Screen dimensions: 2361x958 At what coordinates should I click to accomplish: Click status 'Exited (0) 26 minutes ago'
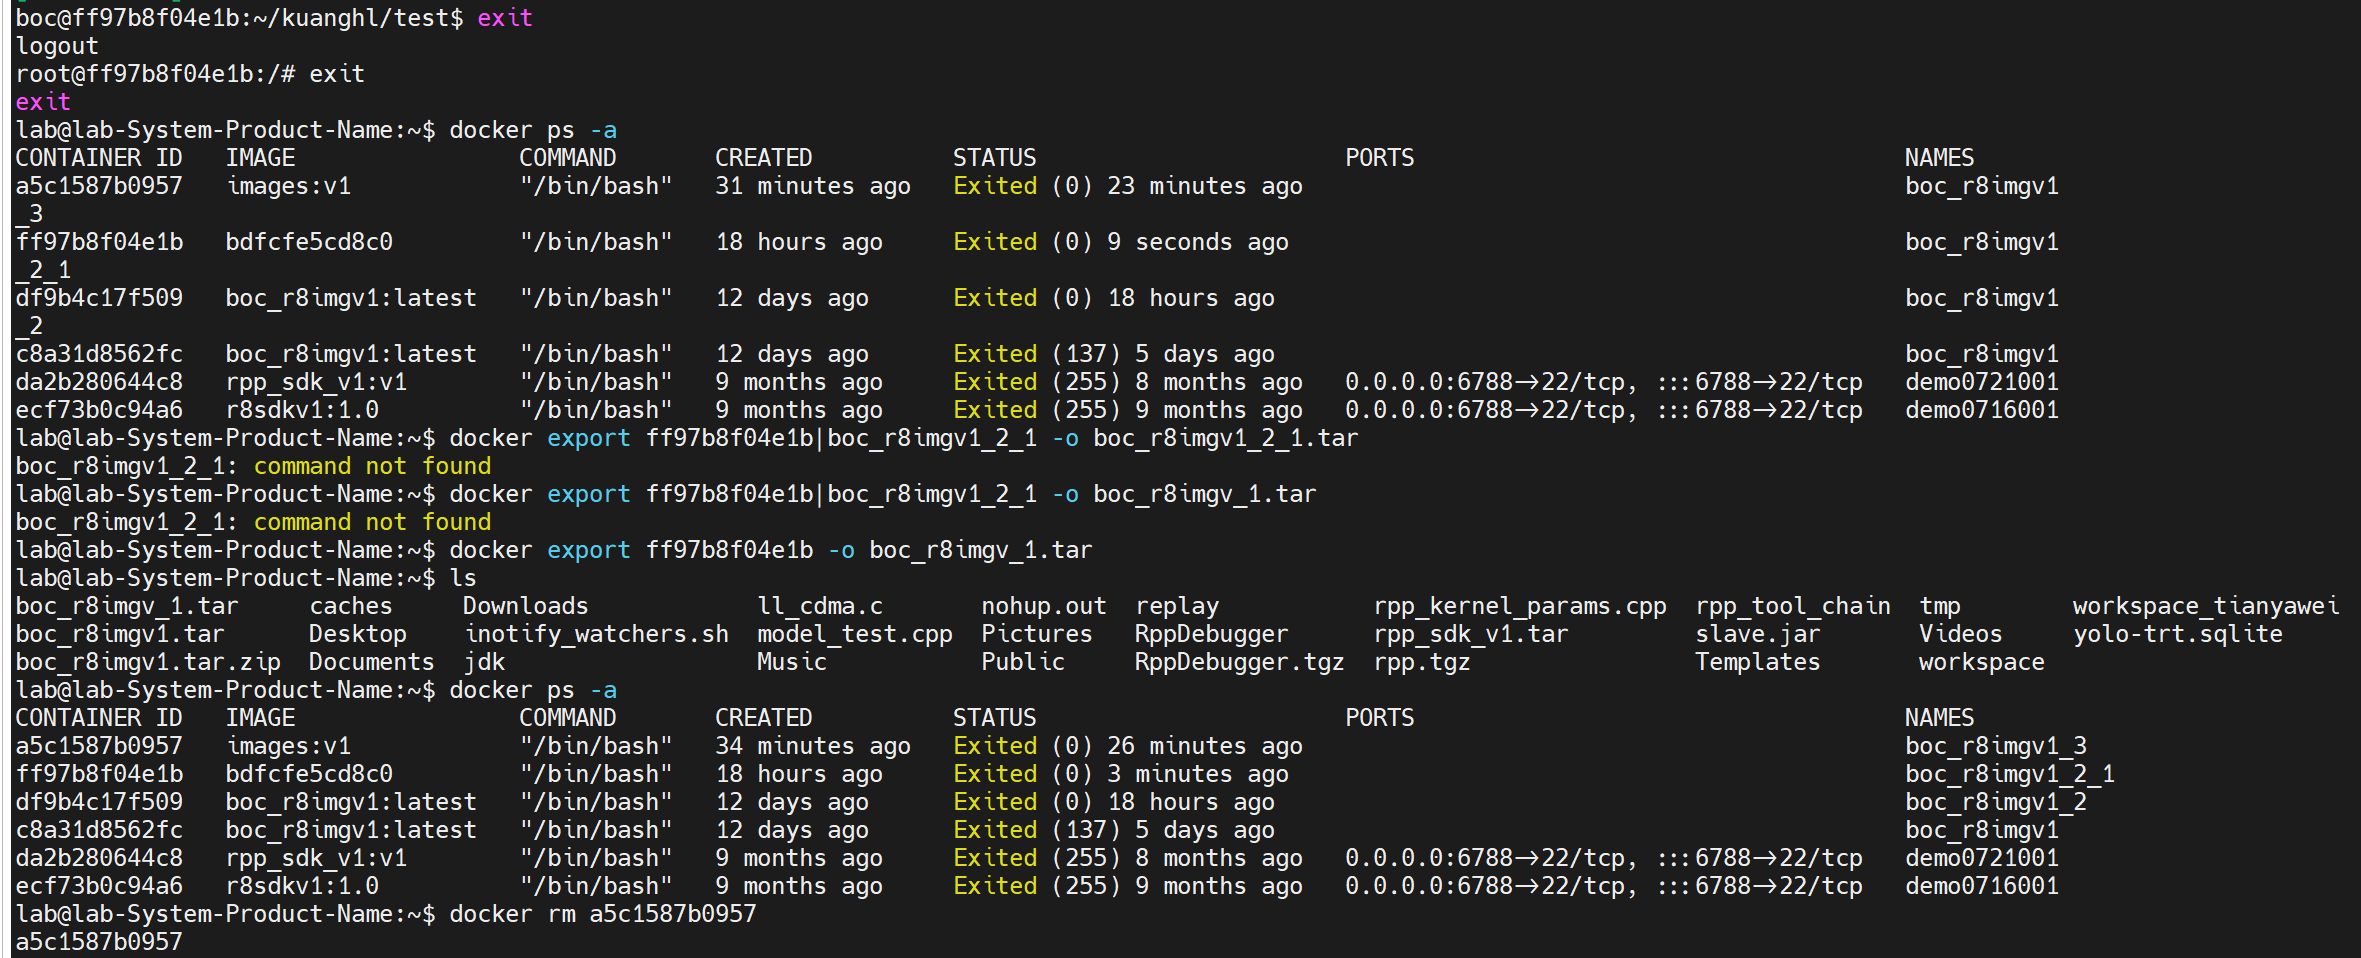pos(1128,746)
